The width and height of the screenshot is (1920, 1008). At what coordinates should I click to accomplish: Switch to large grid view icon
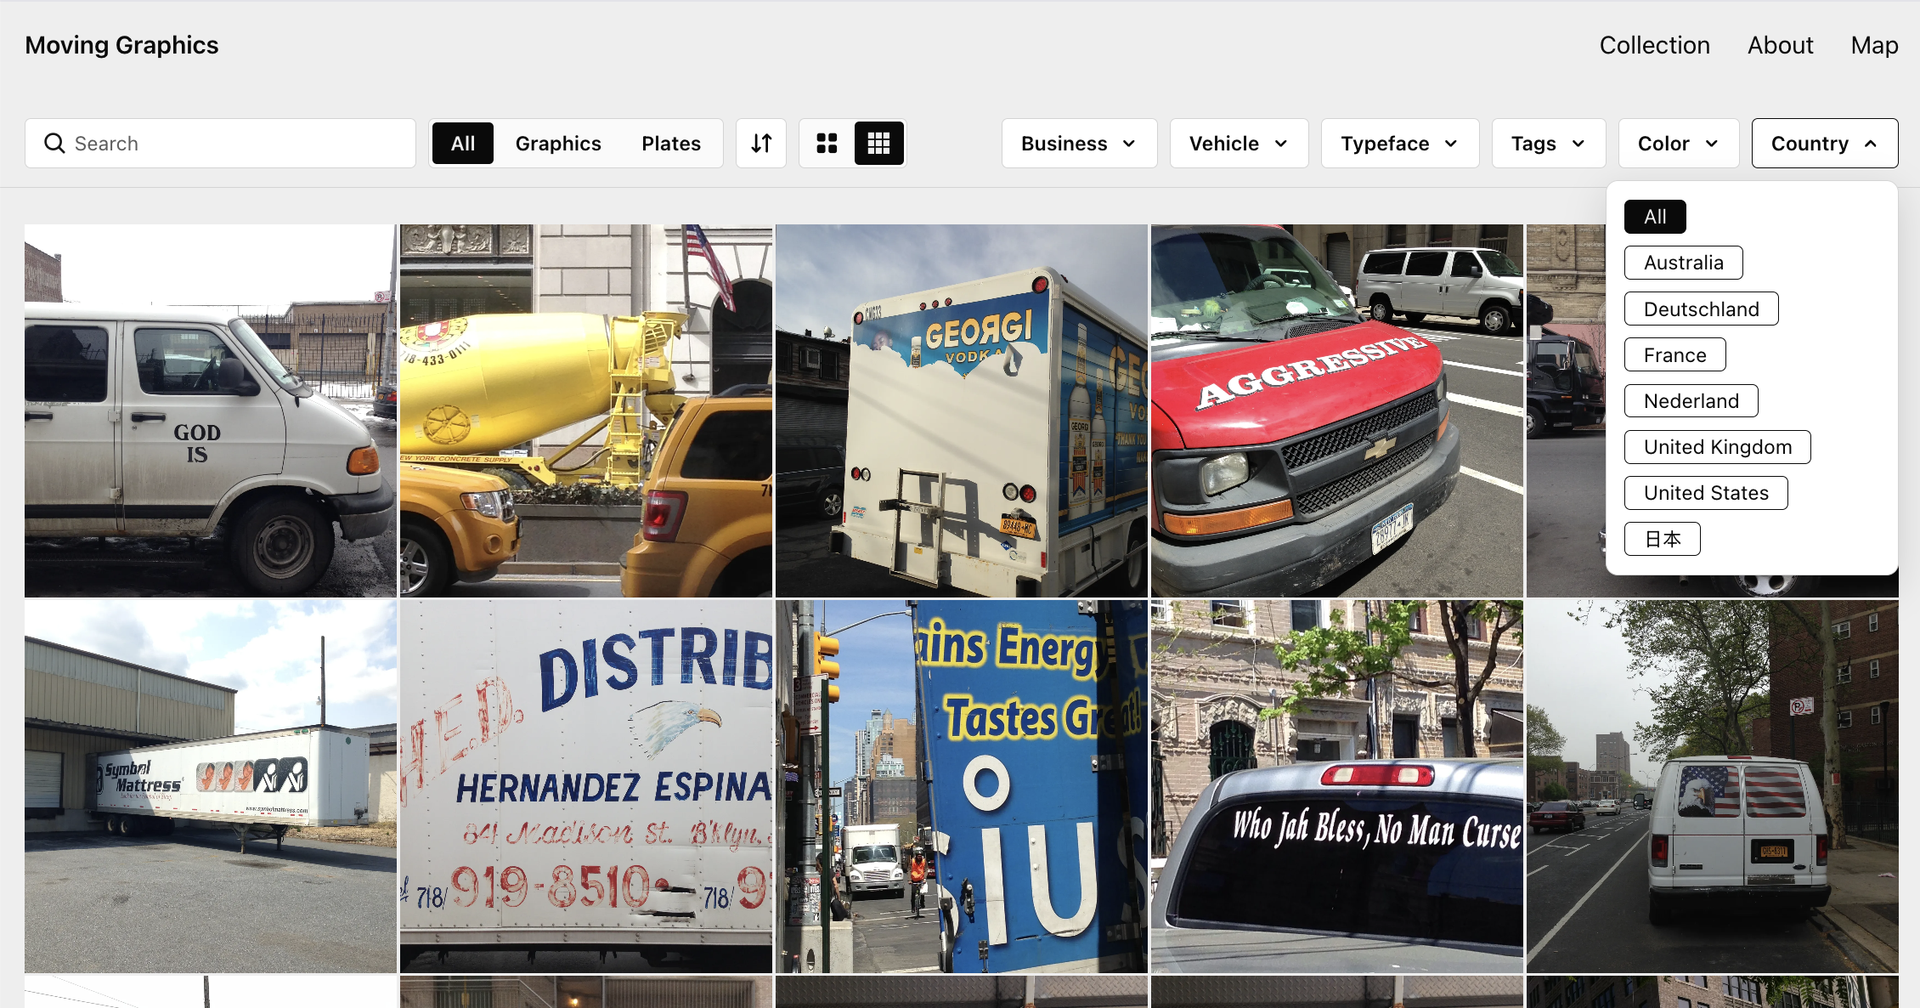827,143
